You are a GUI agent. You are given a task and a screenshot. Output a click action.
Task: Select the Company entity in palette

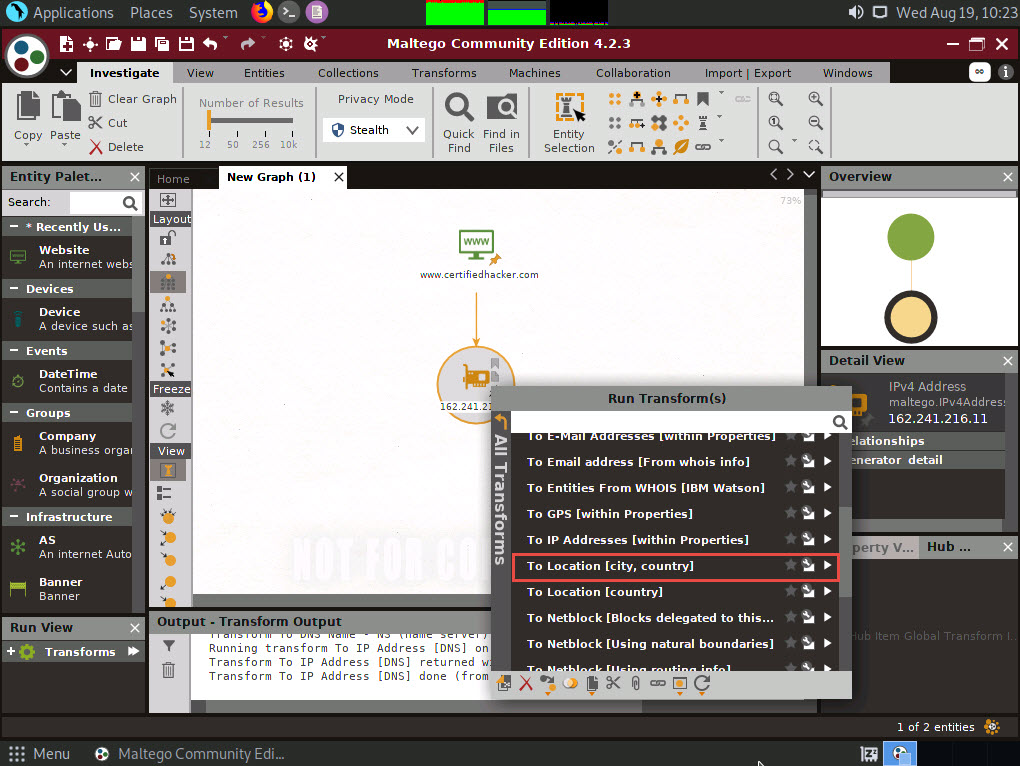click(68, 443)
